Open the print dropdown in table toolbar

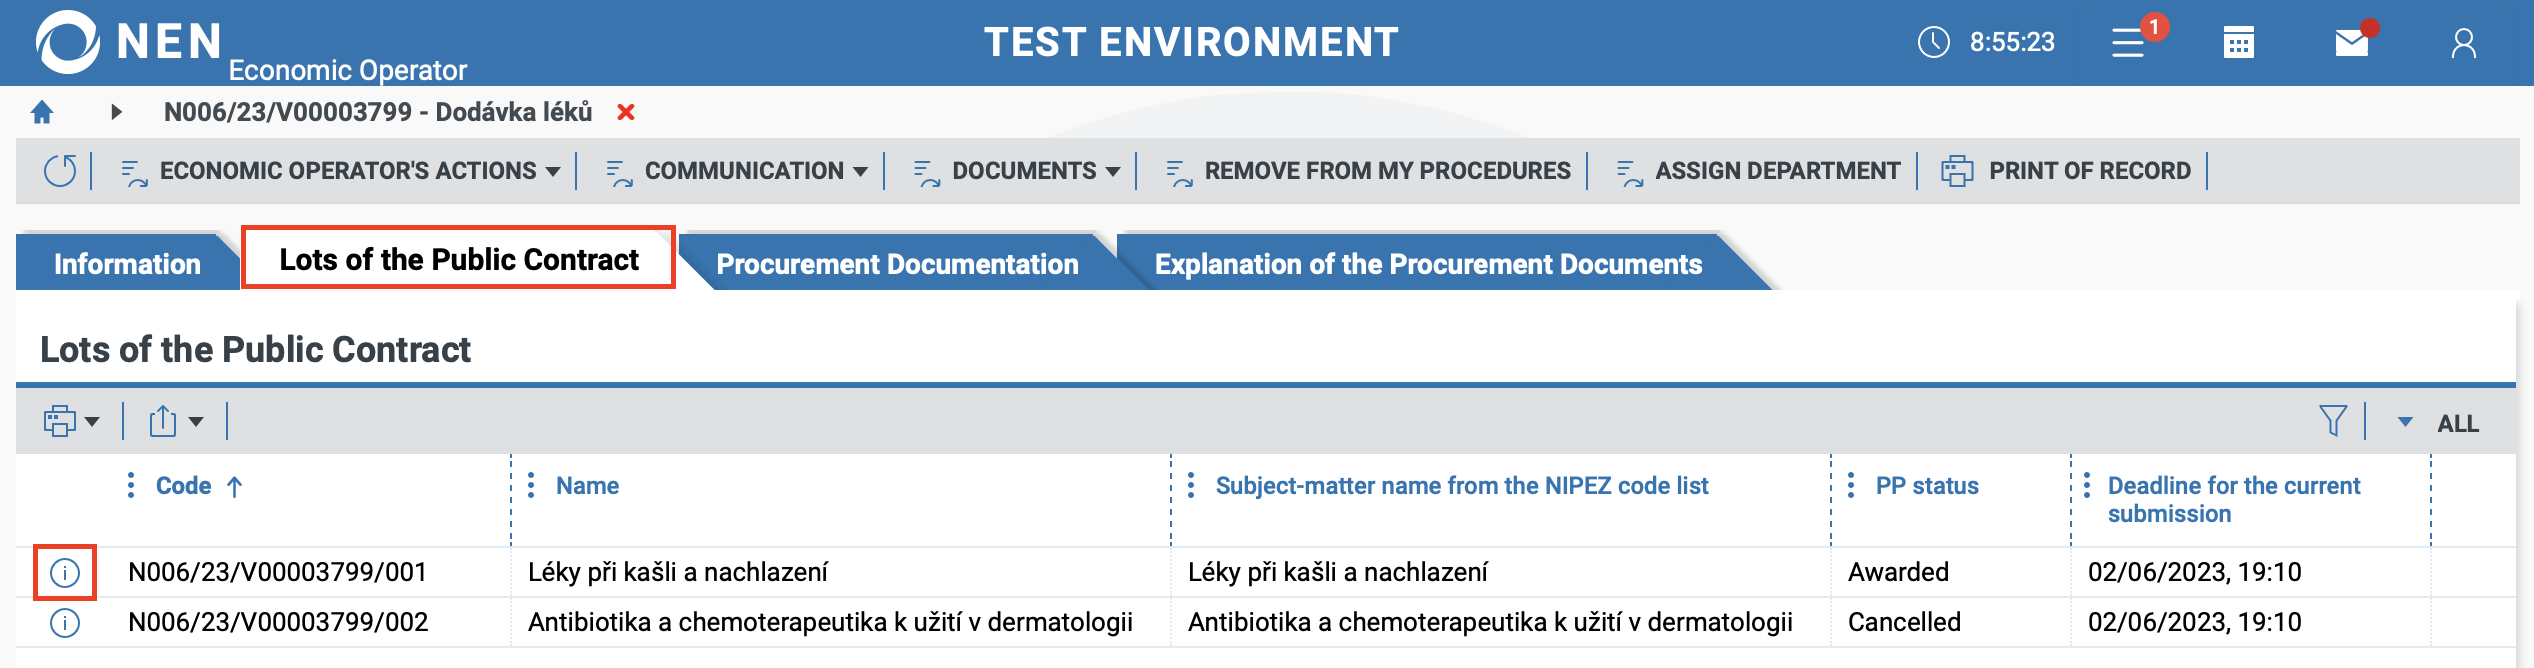pos(71,421)
